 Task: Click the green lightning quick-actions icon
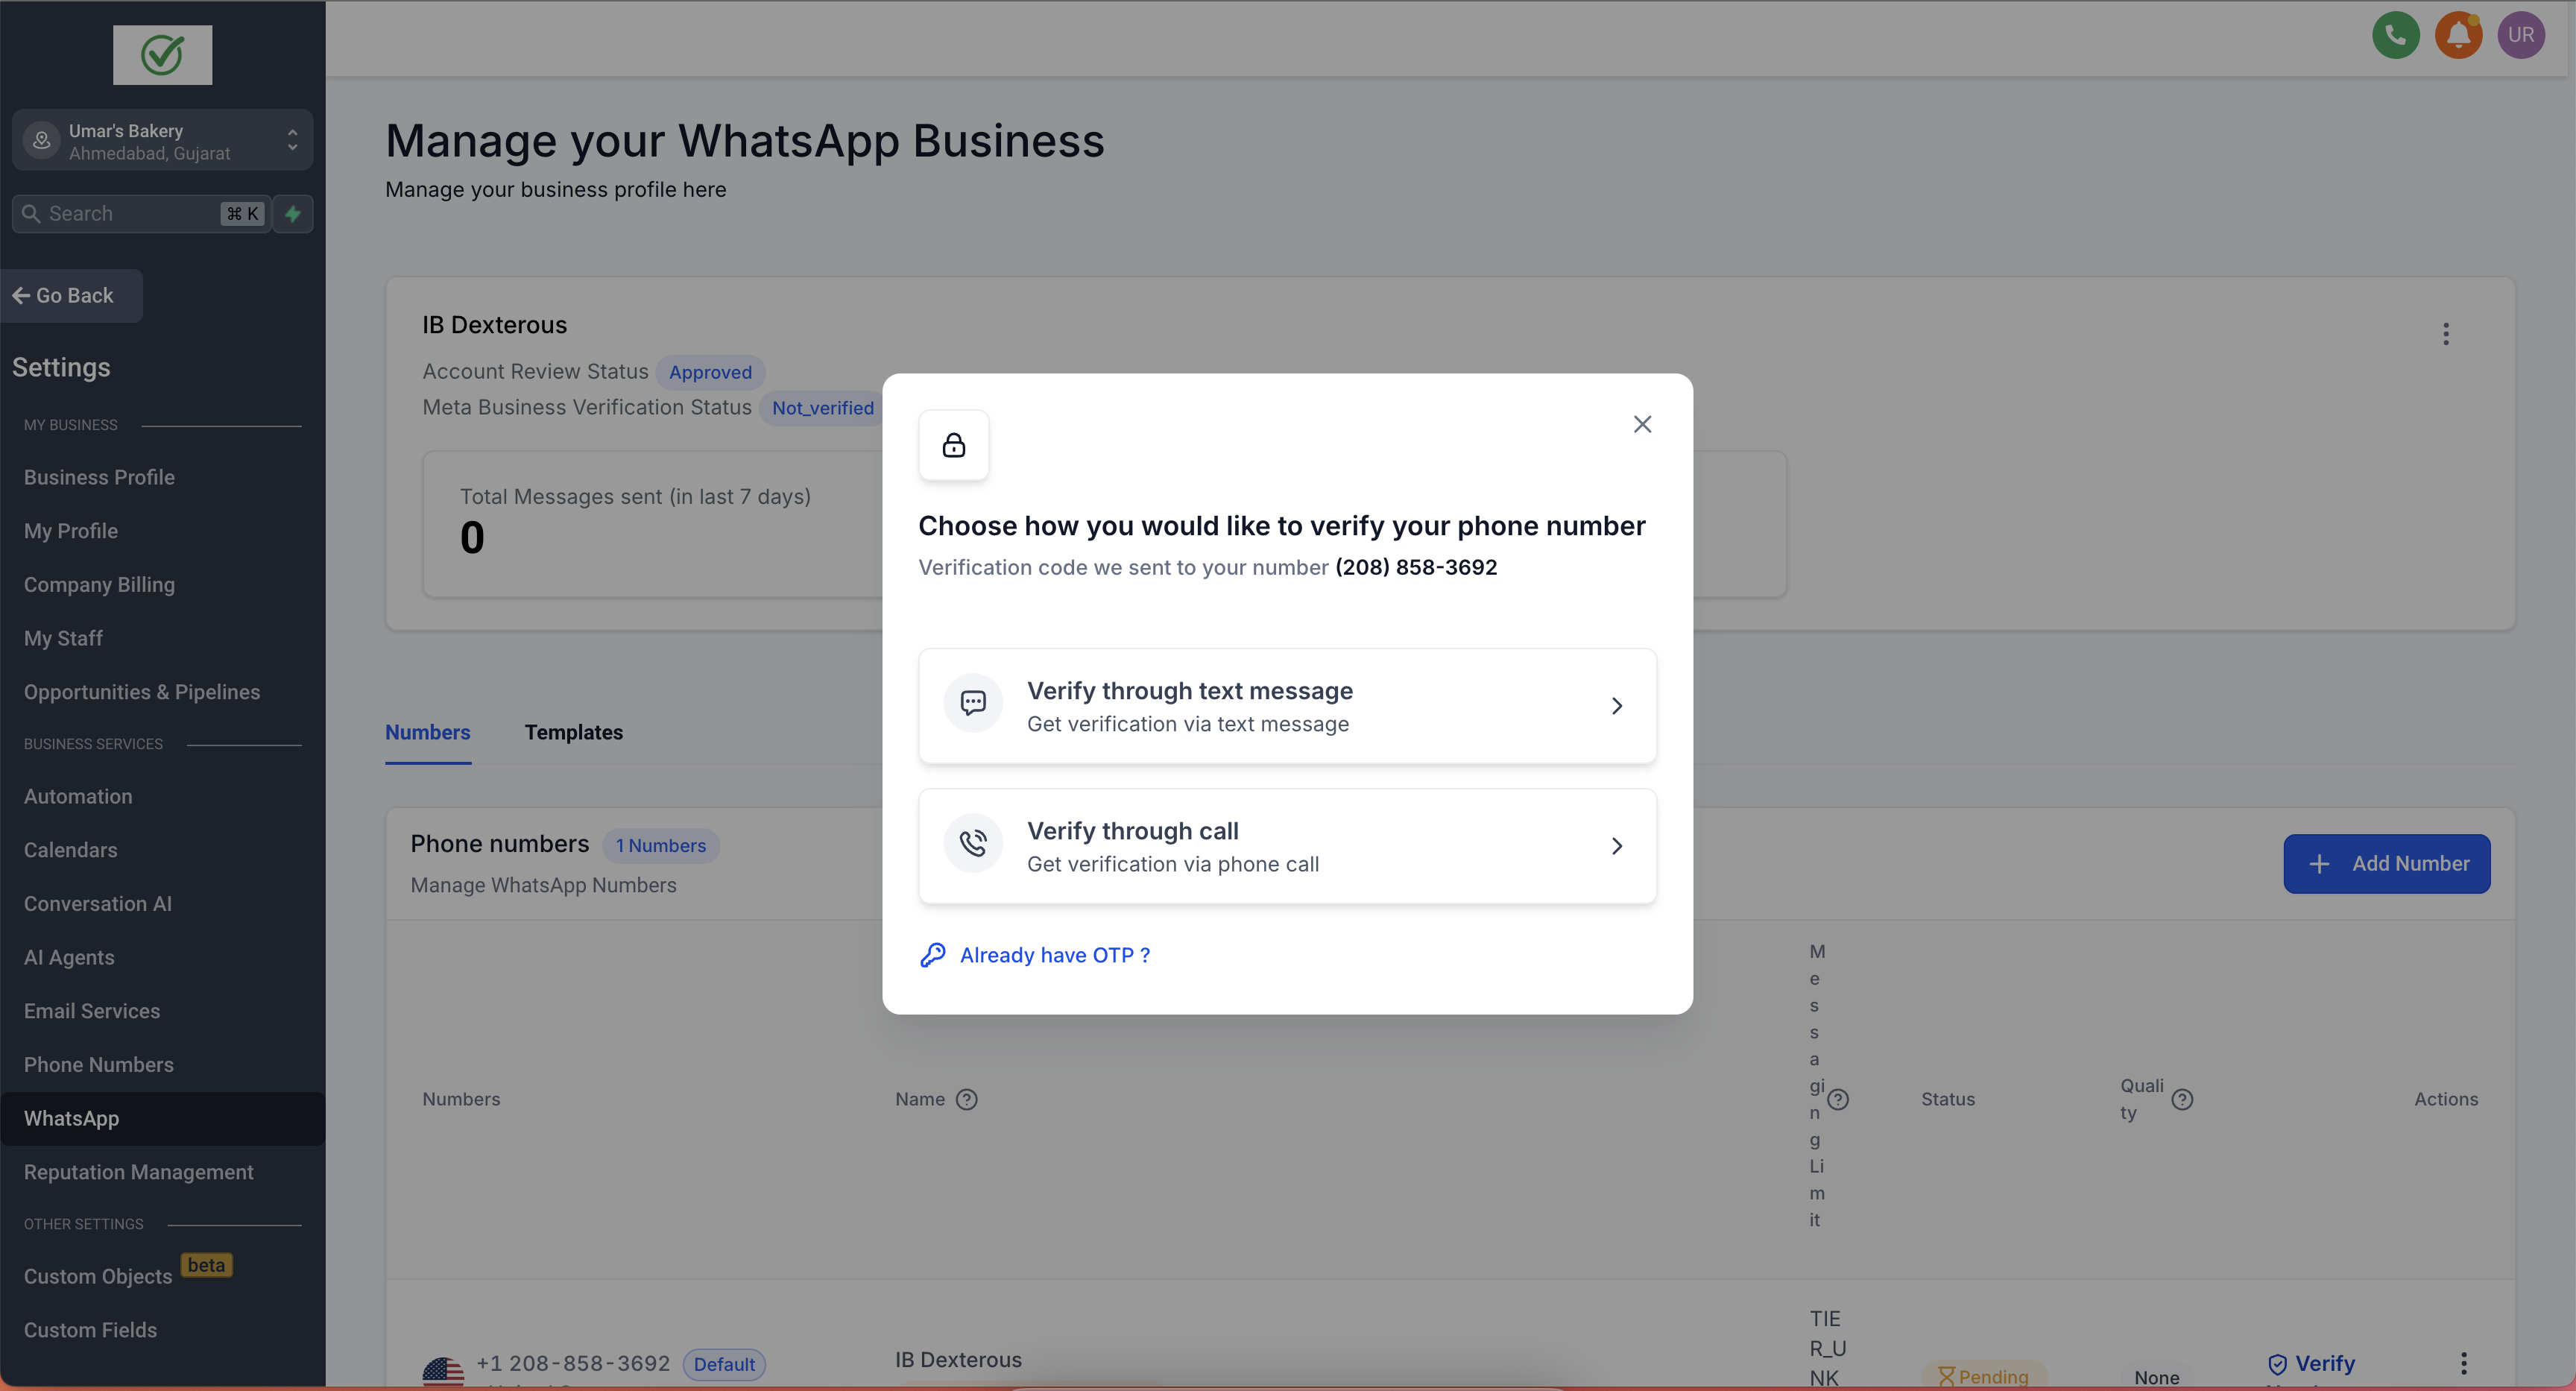tap(293, 214)
